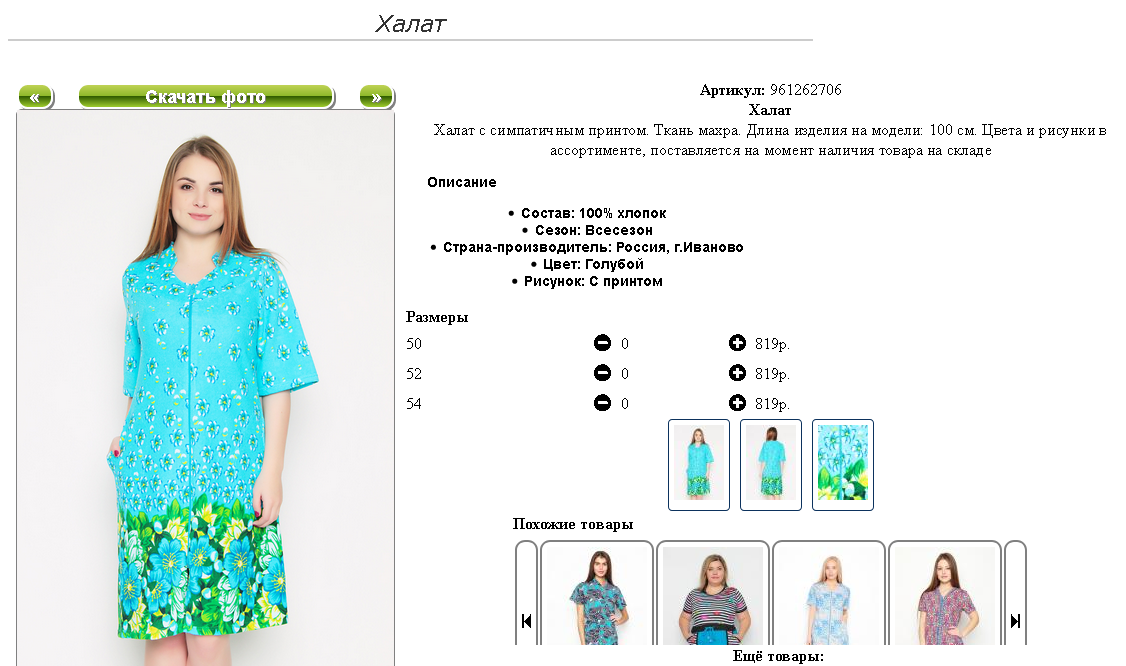Open similar product with light blue robe

829,593
